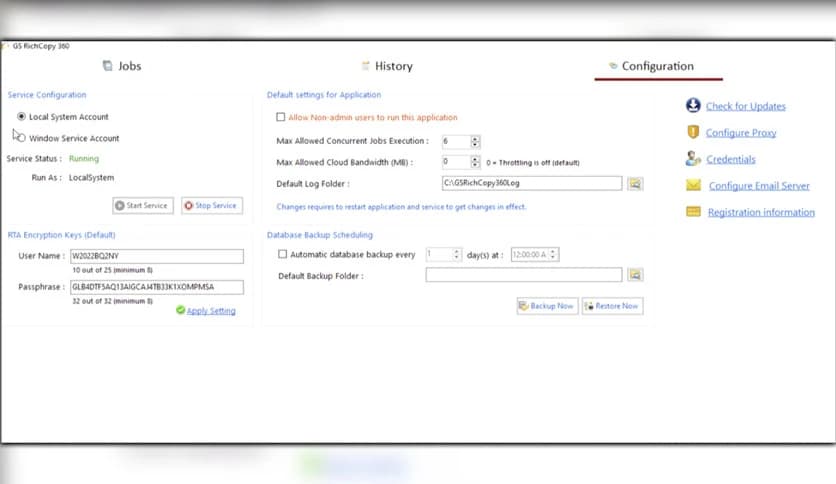Click into the User Name field
This screenshot has height=484, width=836.
(157, 256)
